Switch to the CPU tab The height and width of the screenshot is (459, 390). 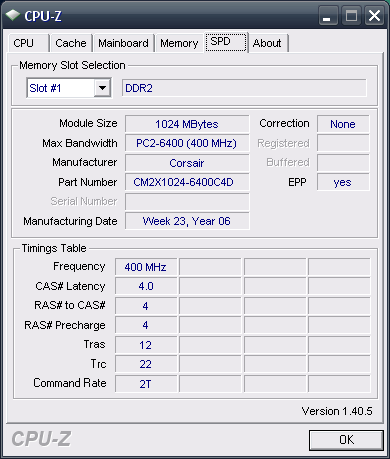point(29,43)
